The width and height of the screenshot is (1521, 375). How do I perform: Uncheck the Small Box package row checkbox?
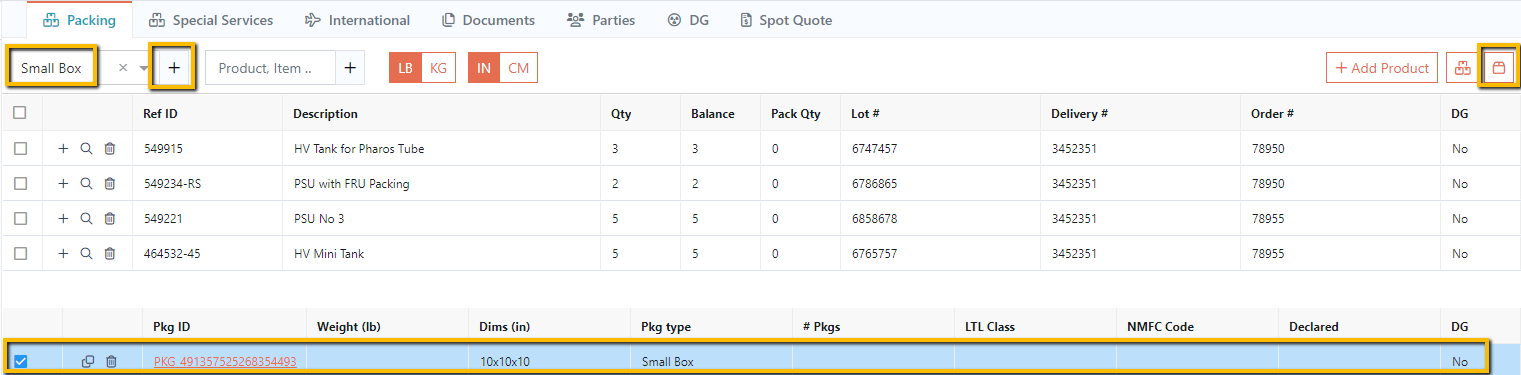(20, 361)
